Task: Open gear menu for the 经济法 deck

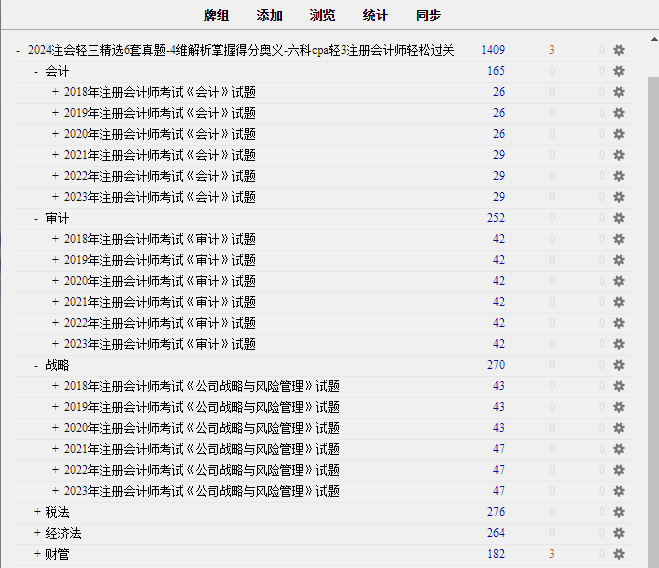Action: pos(619,534)
